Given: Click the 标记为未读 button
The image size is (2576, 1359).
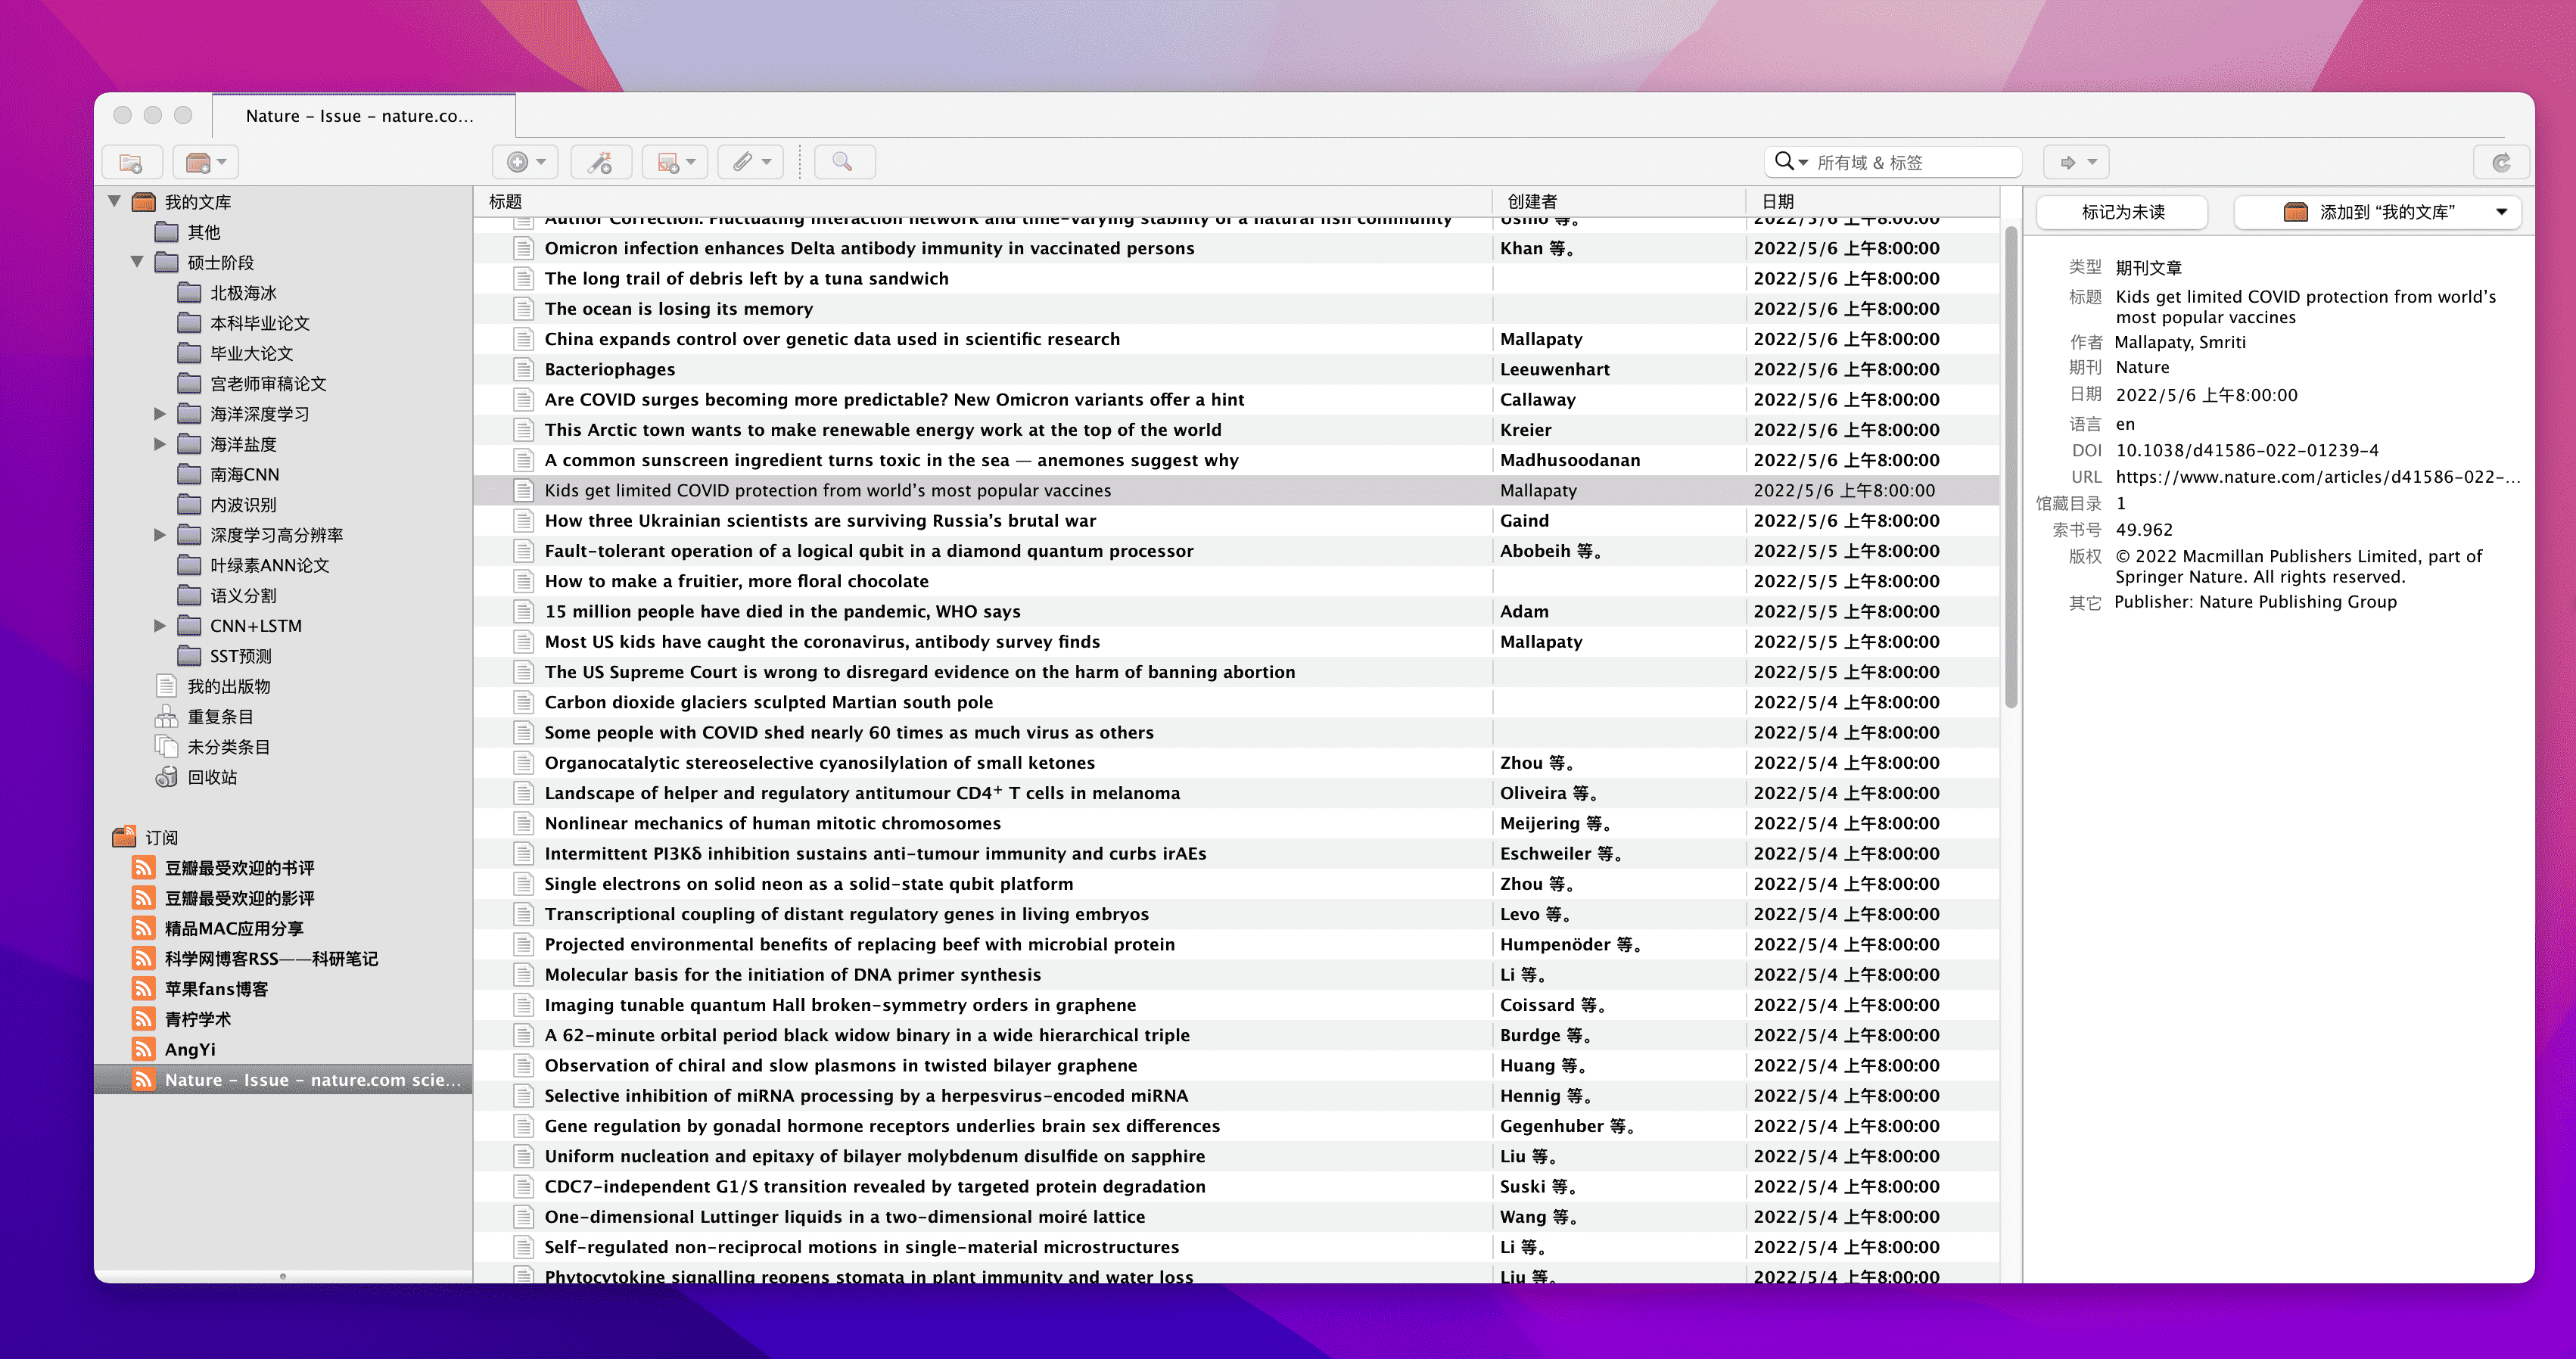Looking at the screenshot, I should (2122, 212).
